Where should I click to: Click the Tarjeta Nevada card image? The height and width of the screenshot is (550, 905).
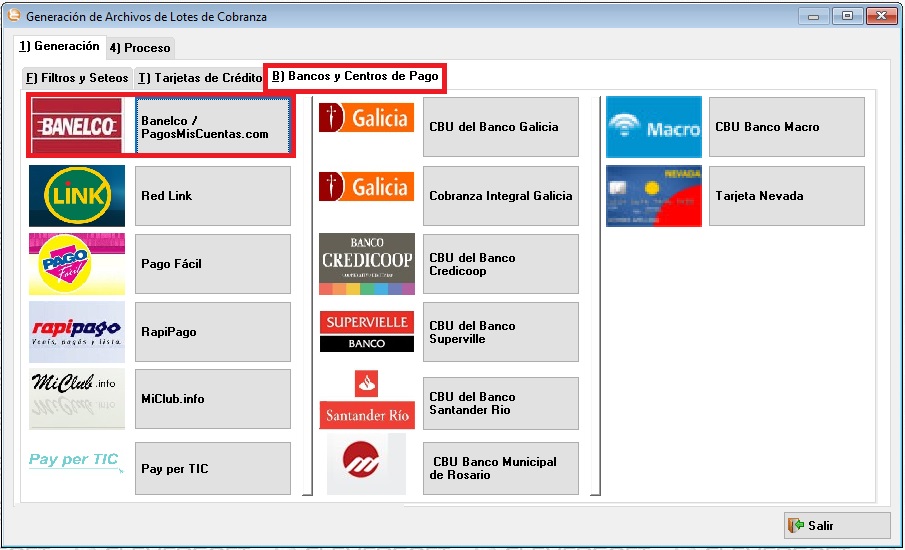point(653,196)
